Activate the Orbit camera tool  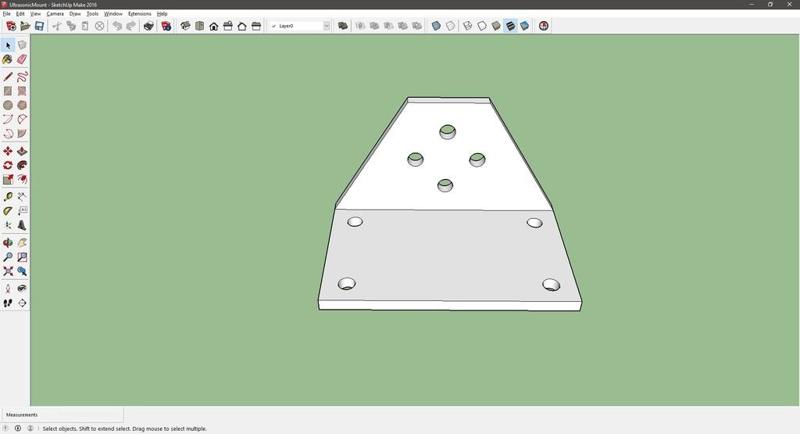pos(8,243)
